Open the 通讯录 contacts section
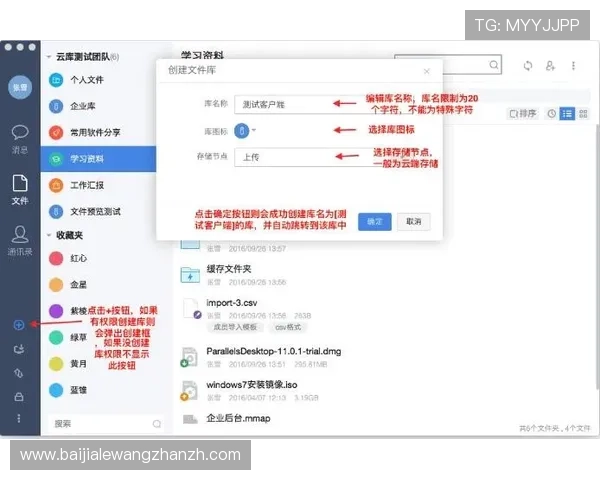Screen dimensions: 600x480 [20, 240]
